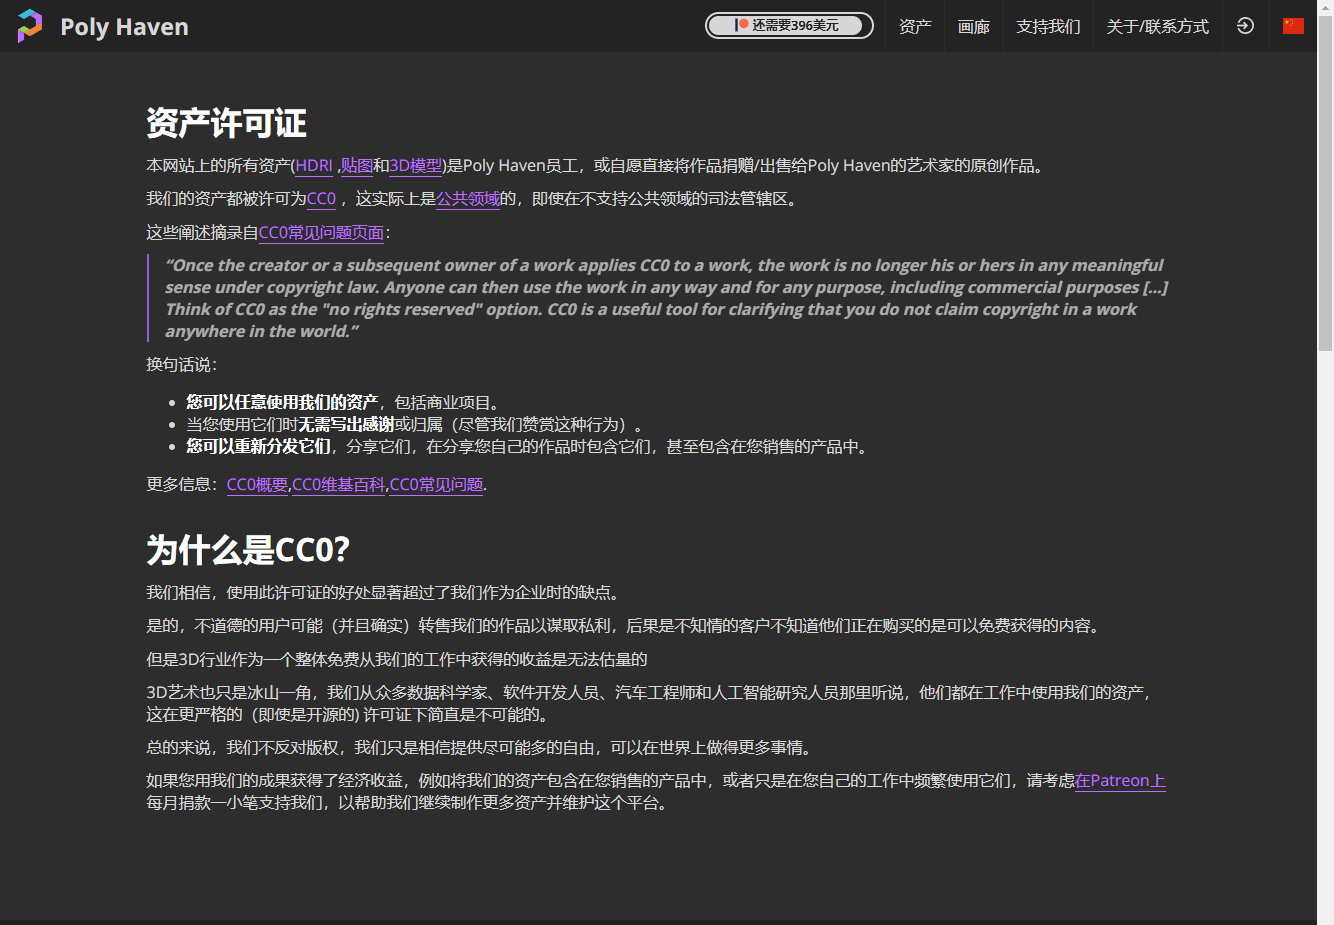Screen dimensions: 1334x925
Task: Open the CC0常见问题页面 link
Action: 322,233
